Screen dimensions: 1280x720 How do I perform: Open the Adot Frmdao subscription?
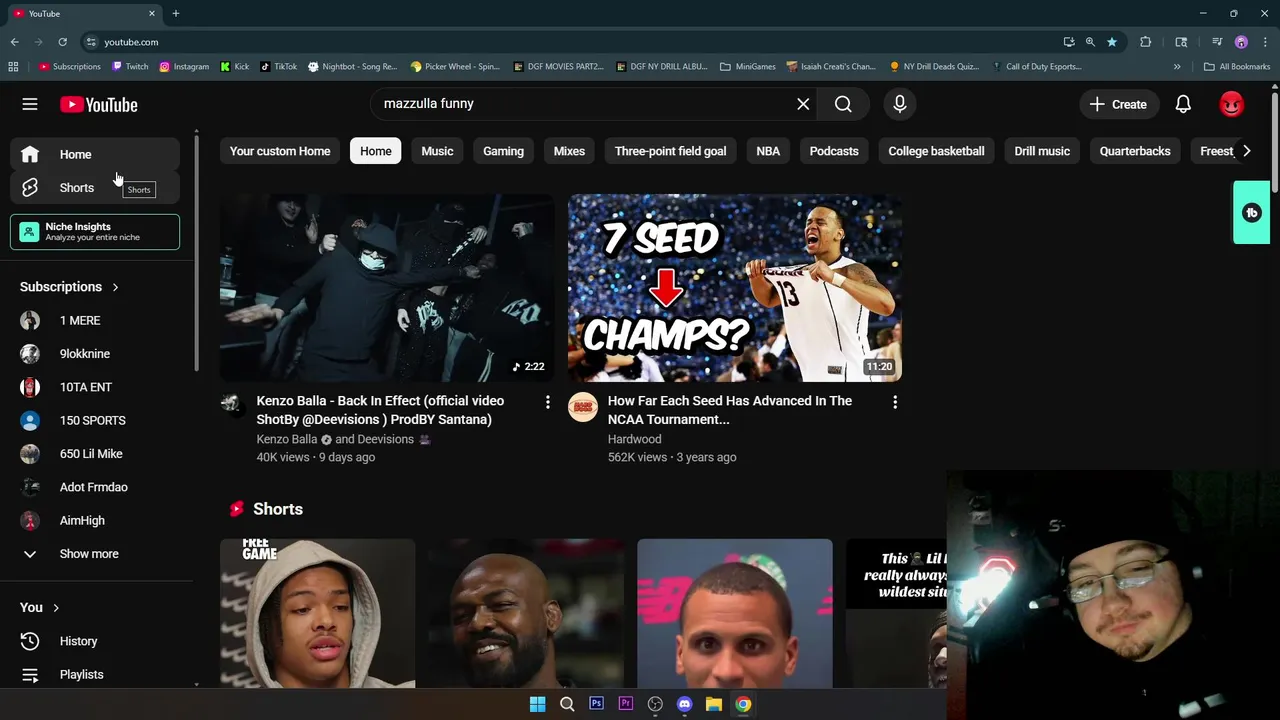point(95,487)
